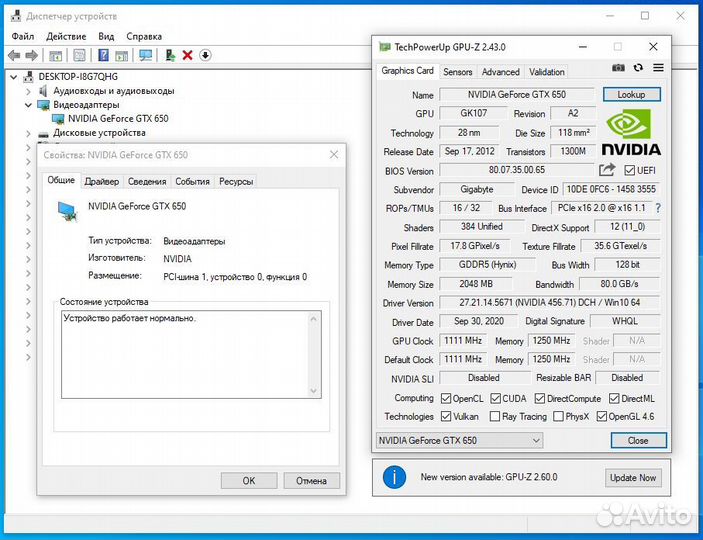Click the NVIDIA logo in GPU-Z
The width and height of the screenshot is (703, 540).
point(631,133)
